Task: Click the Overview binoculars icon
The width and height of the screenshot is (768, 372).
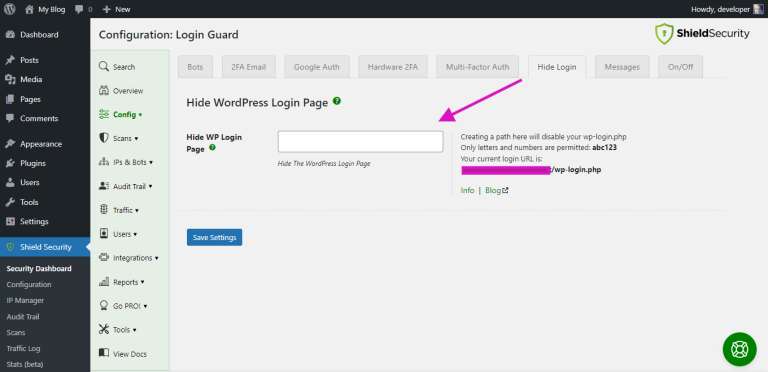Action: coord(103,91)
